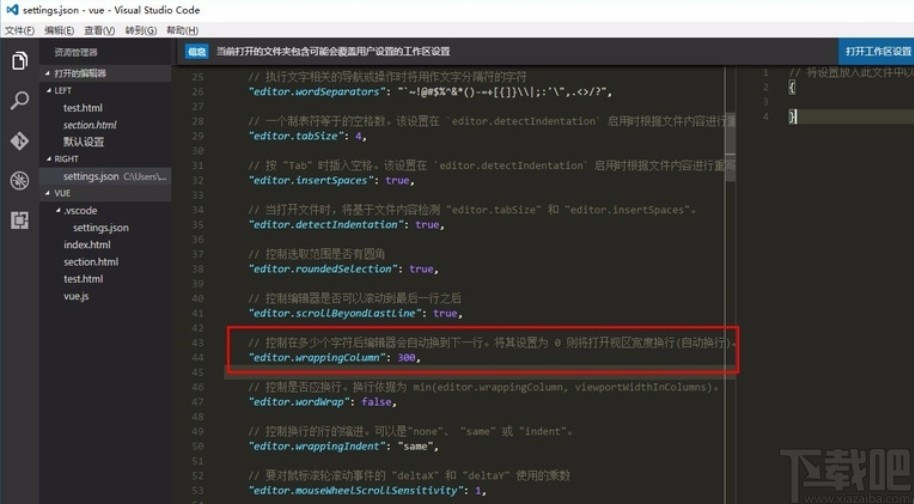The image size is (914, 504).
Task: Click the 资源管理器 panel title
Action: pyautogui.click(x=76, y=52)
